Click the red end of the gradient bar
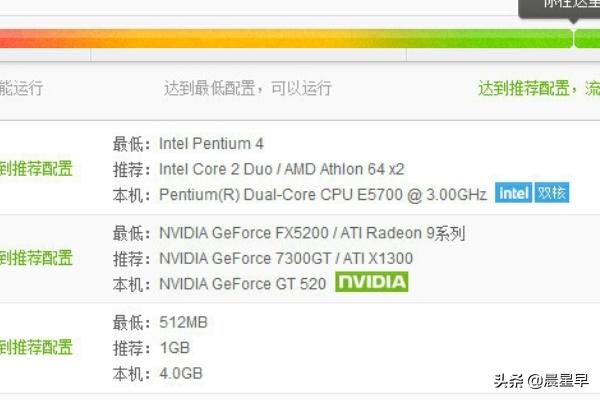Image resolution: width=600 pixels, height=400 pixels. [15, 39]
